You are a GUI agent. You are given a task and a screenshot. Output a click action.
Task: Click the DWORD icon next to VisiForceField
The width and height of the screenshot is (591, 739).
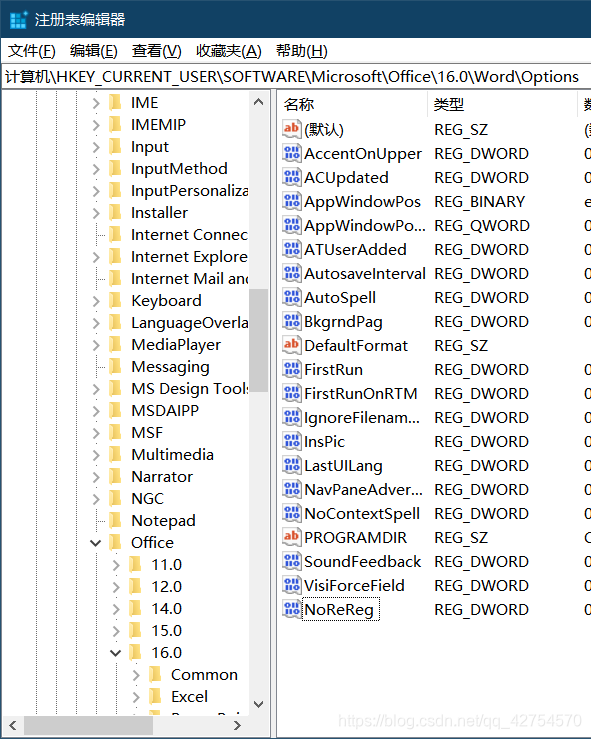(x=292, y=585)
